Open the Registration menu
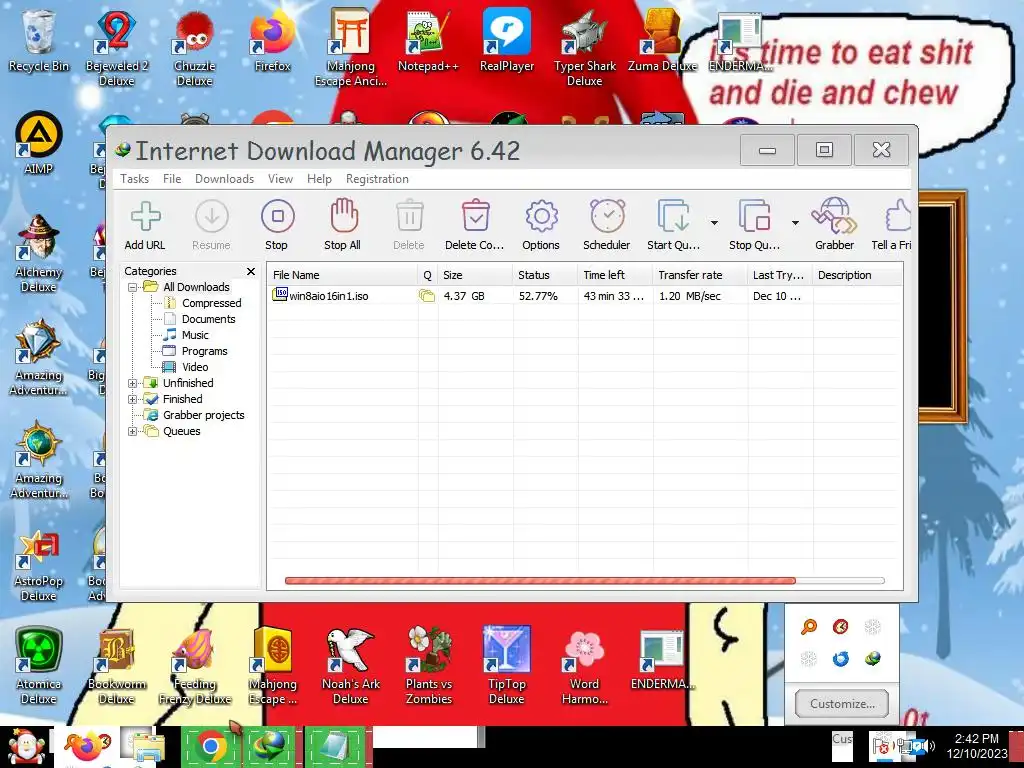This screenshot has height=768, width=1024. 377,179
